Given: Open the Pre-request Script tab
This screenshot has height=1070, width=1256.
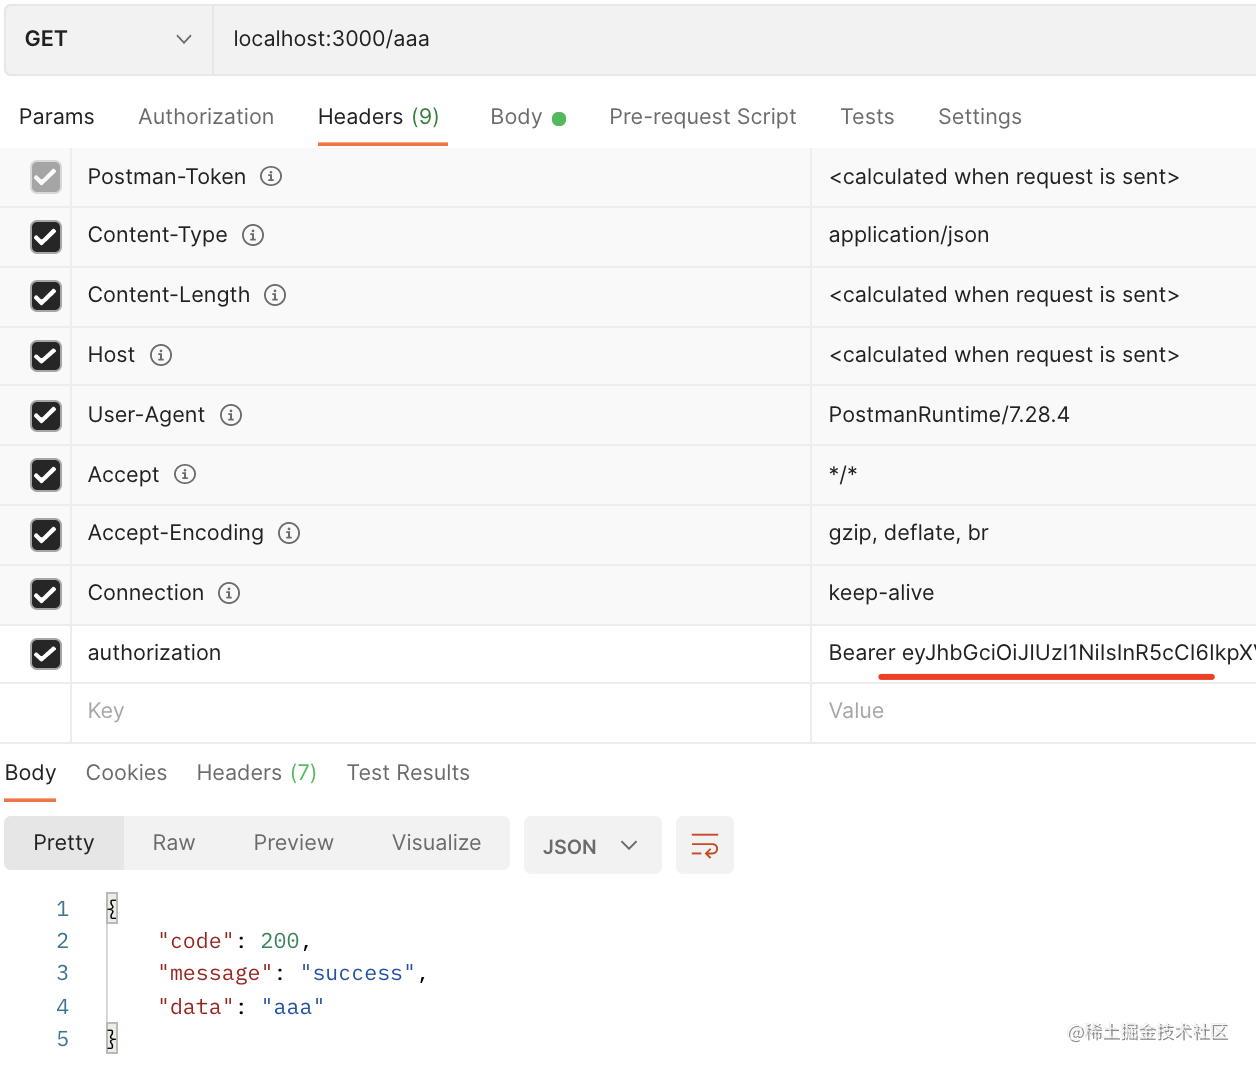Looking at the screenshot, I should tap(702, 117).
